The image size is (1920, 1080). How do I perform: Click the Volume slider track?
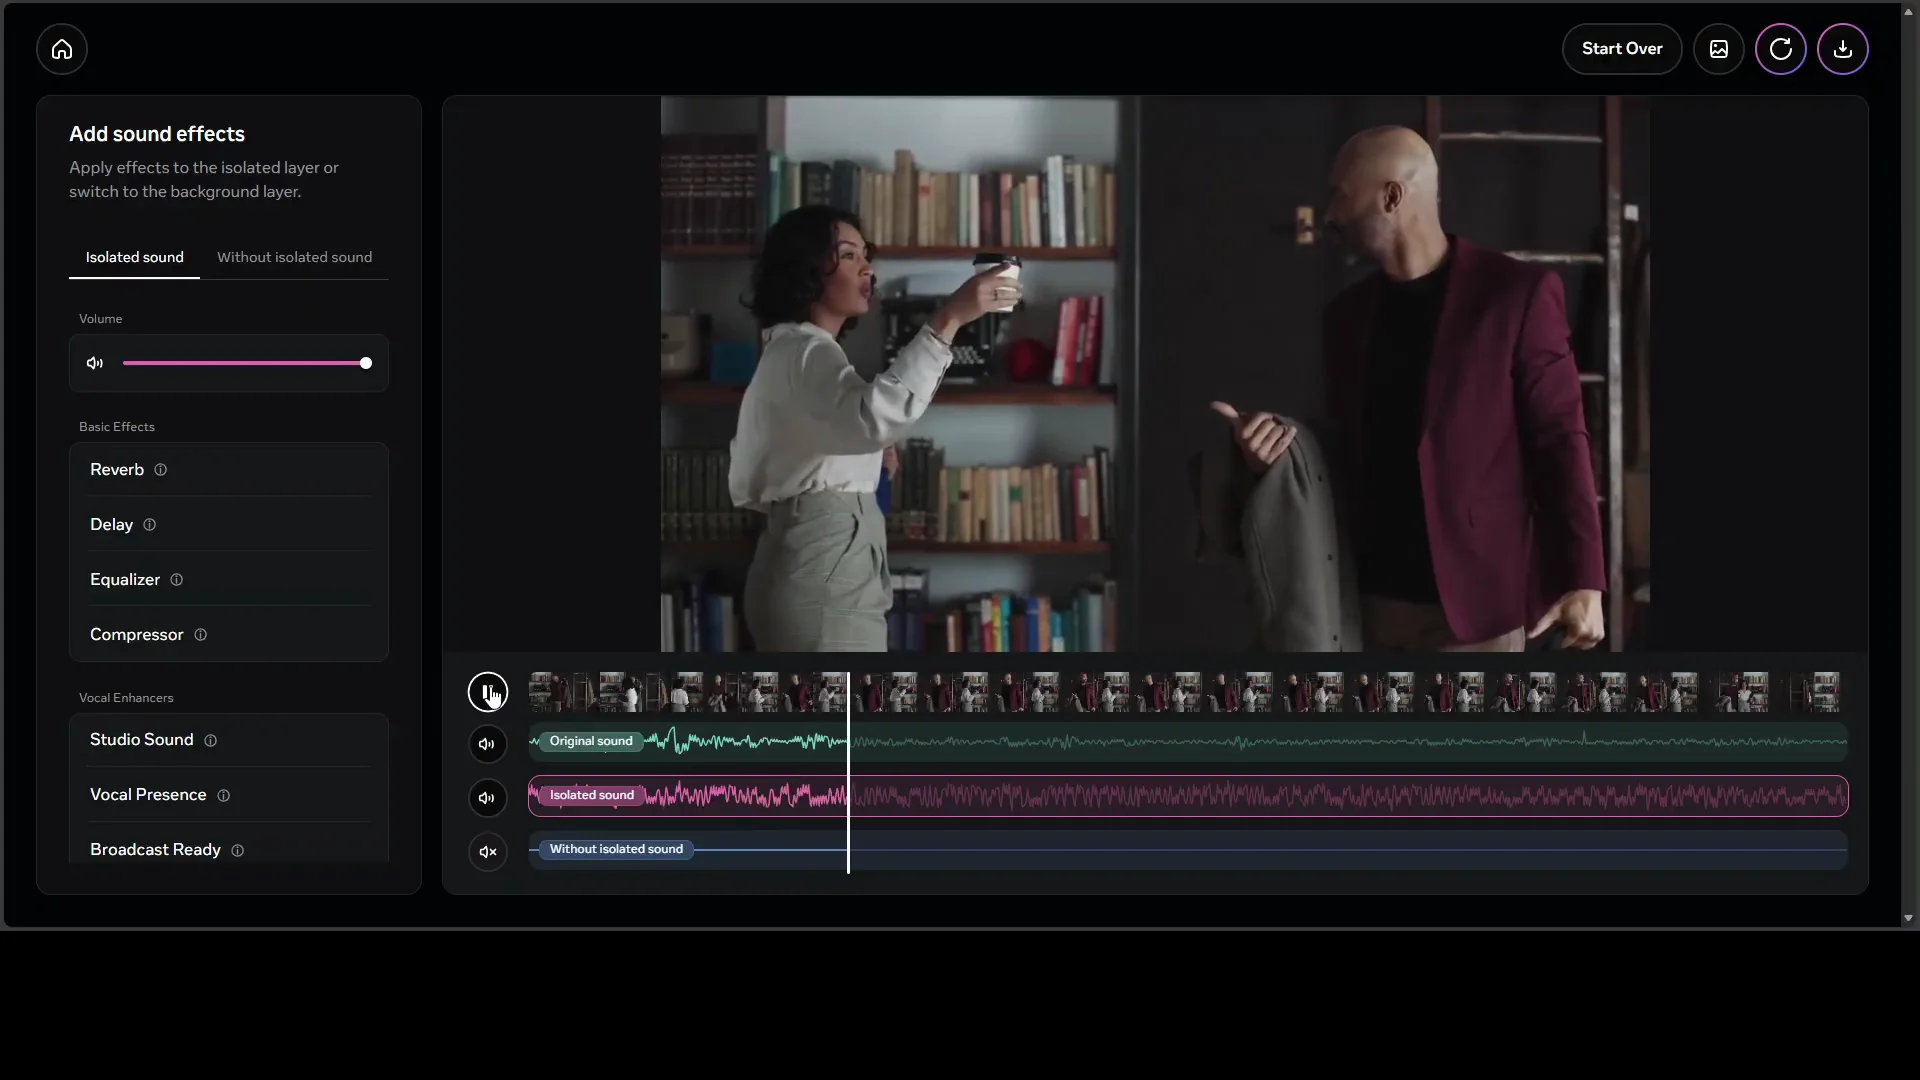(x=240, y=363)
